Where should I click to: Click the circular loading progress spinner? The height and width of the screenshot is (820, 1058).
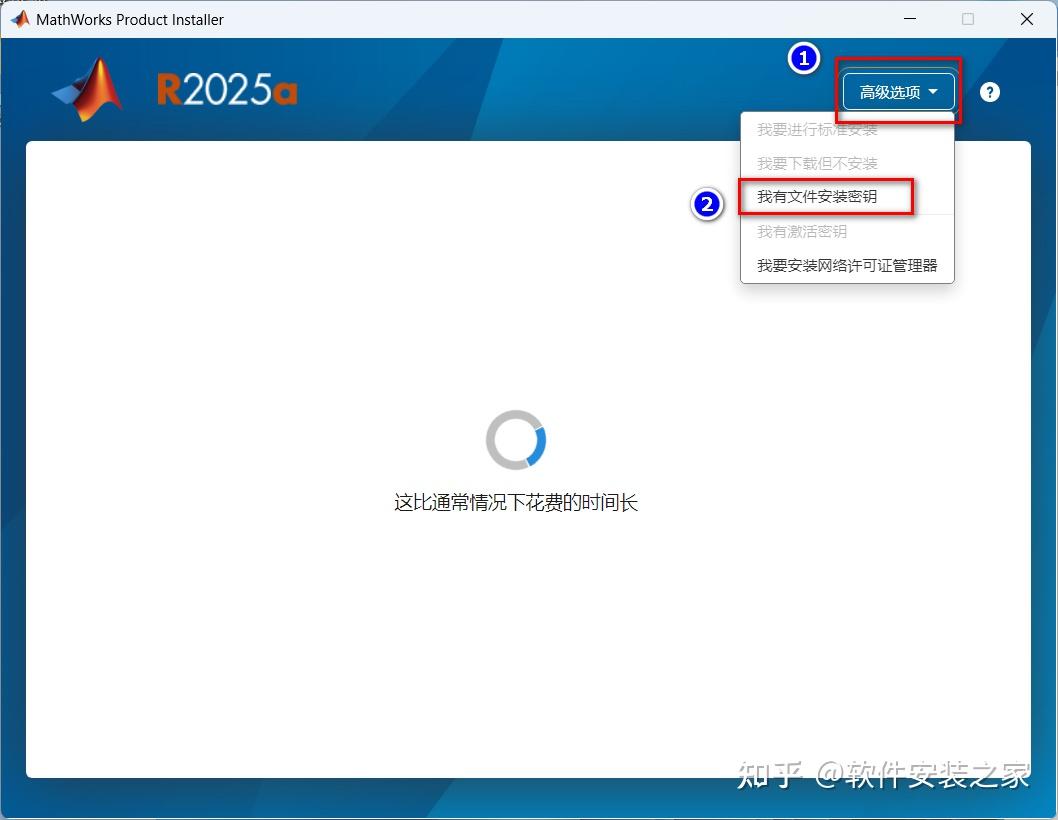[516, 439]
